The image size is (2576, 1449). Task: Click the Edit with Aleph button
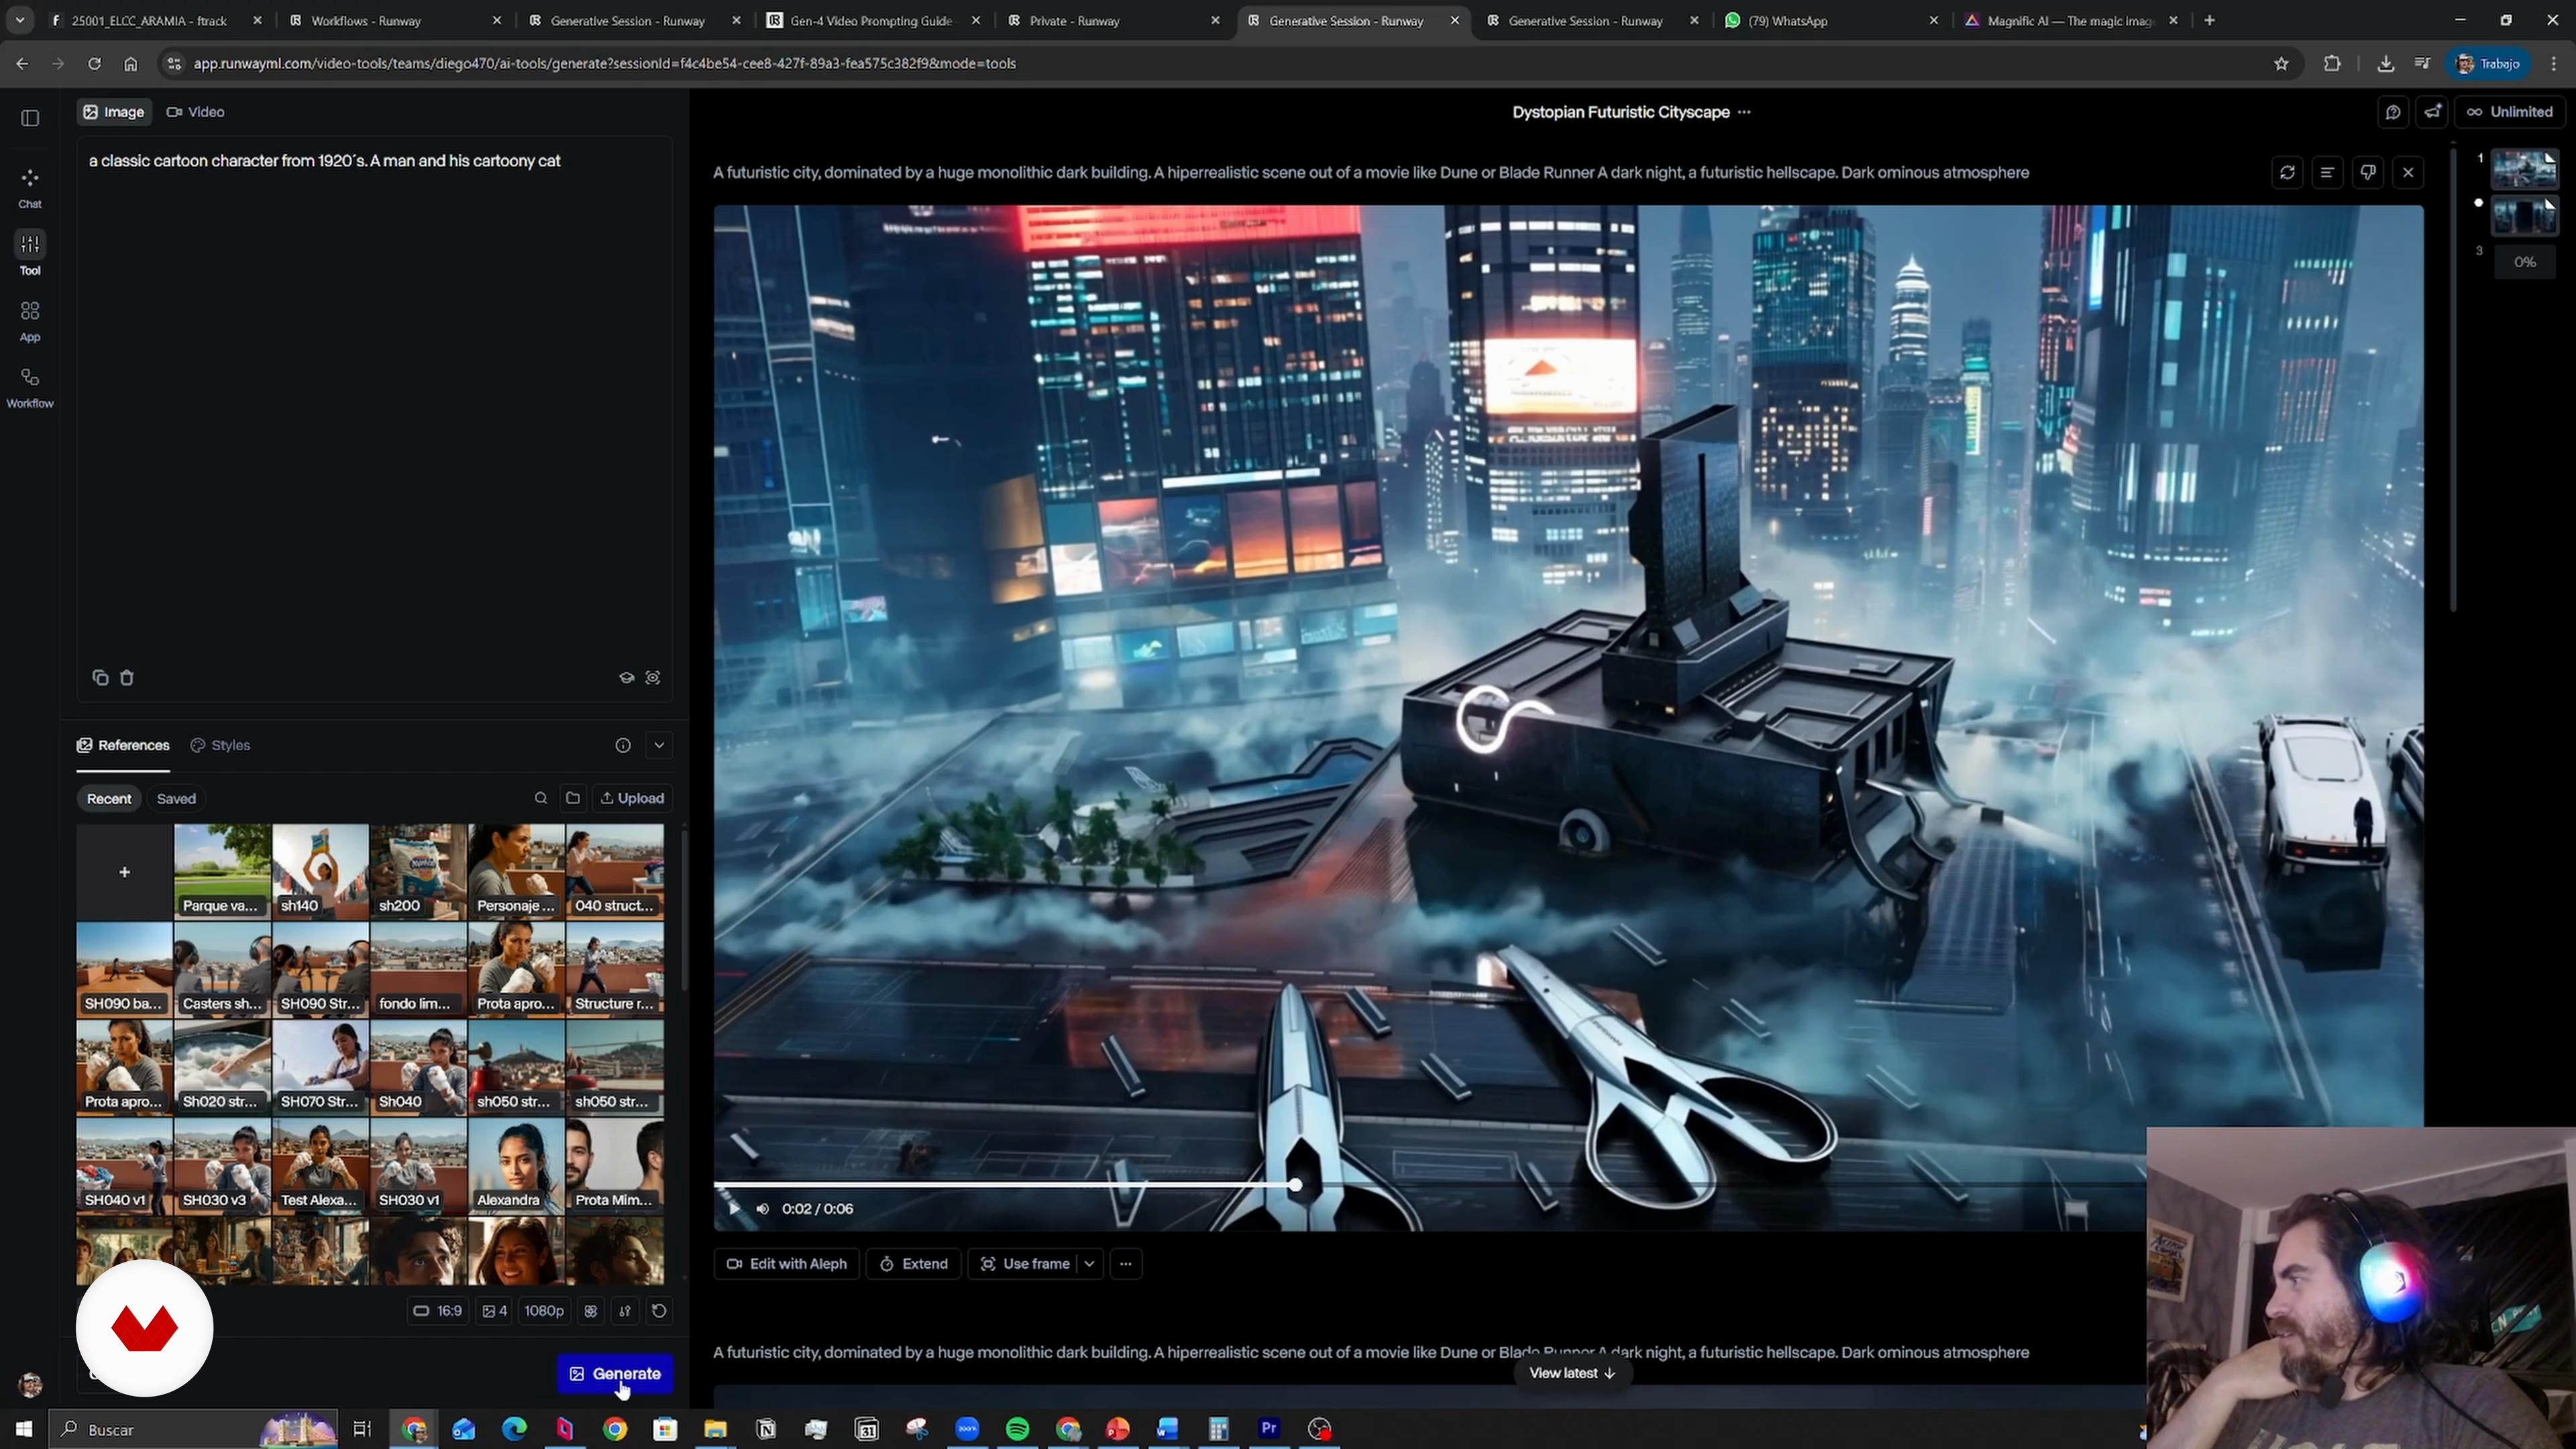[787, 1264]
